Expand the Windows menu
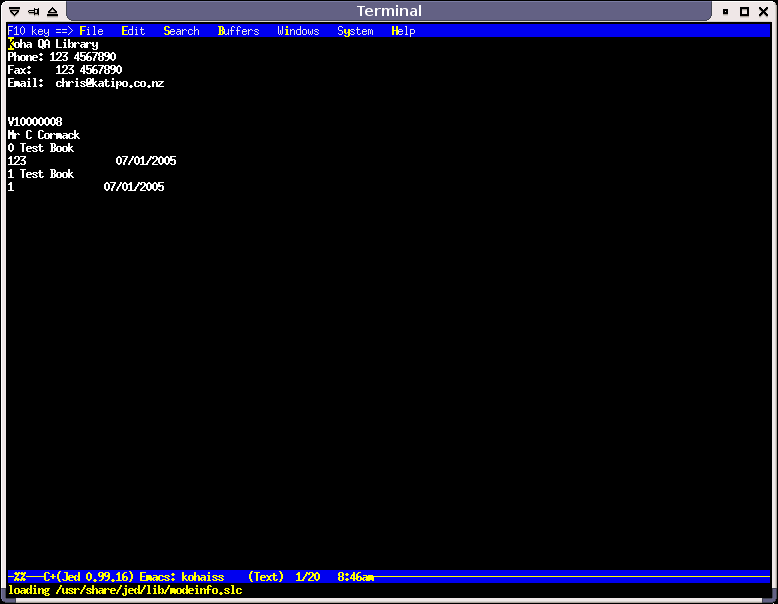This screenshot has width=778, height=604. (298, 31)
